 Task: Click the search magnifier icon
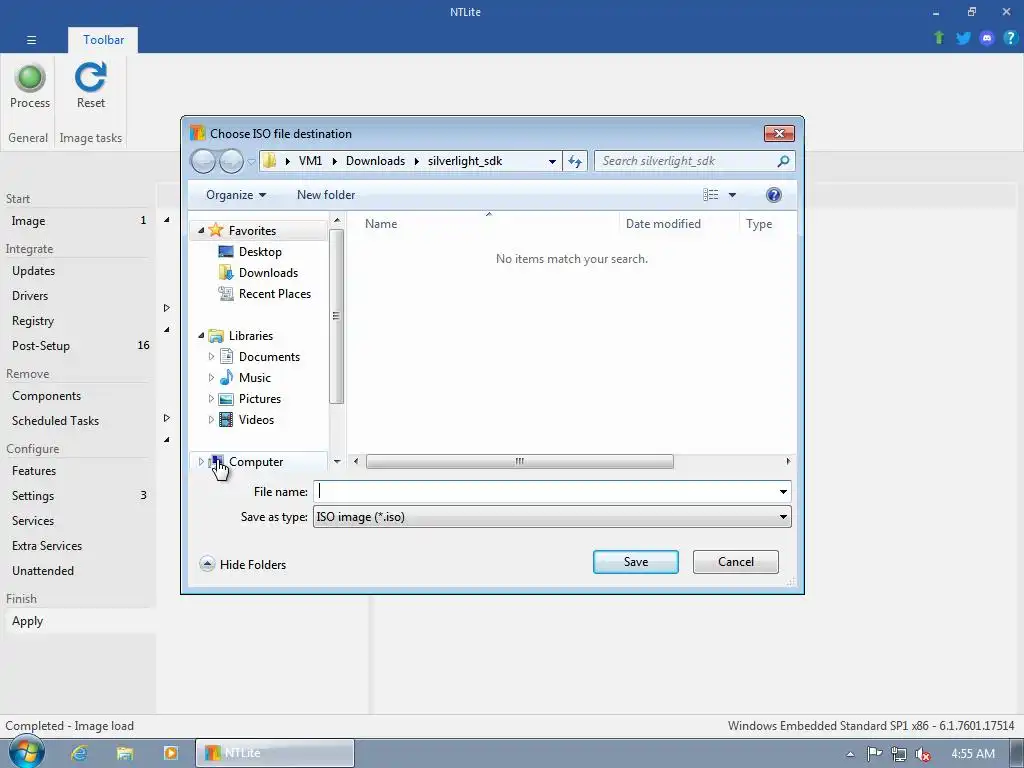click(783, 161)
